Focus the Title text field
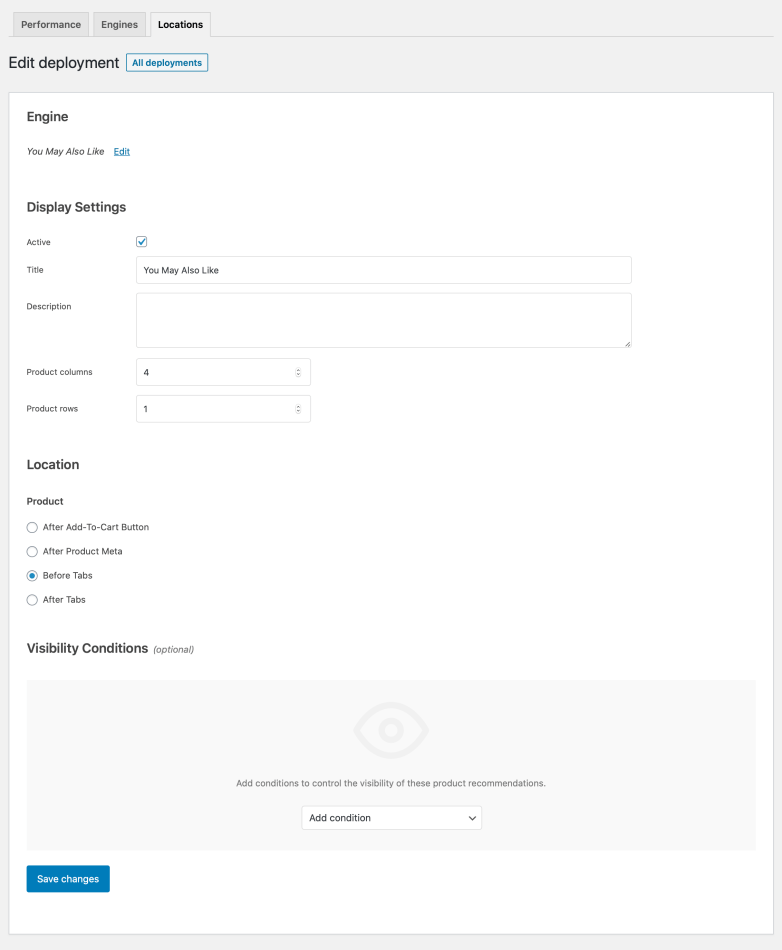 [383, 270]
